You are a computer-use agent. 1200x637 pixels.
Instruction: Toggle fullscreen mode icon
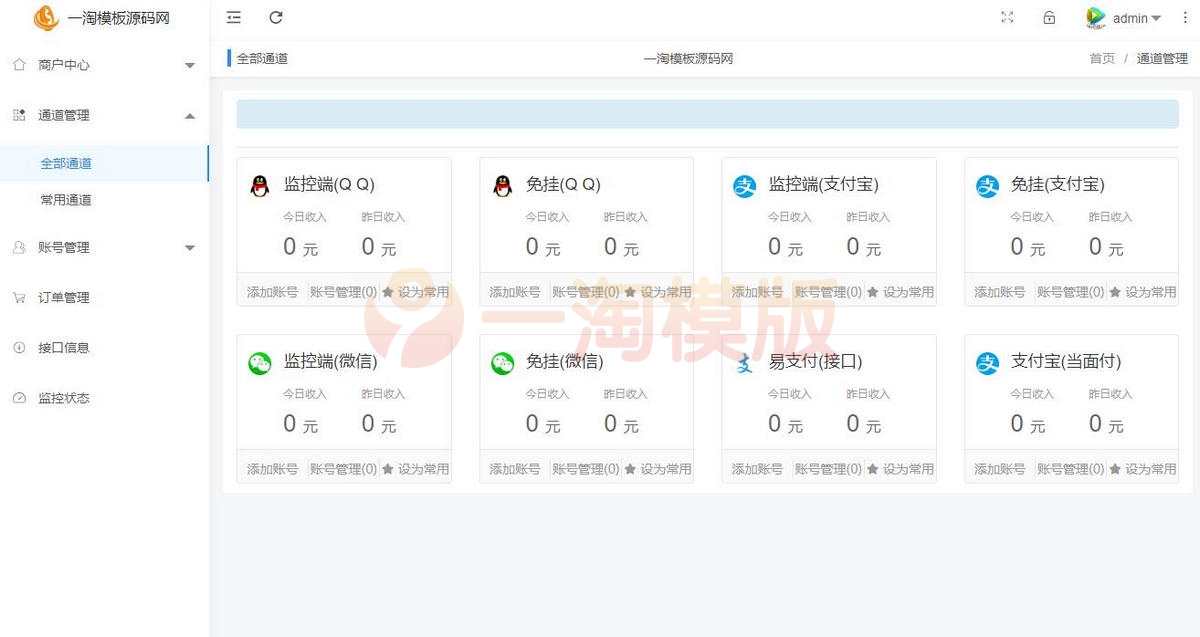click(1007, 17)
